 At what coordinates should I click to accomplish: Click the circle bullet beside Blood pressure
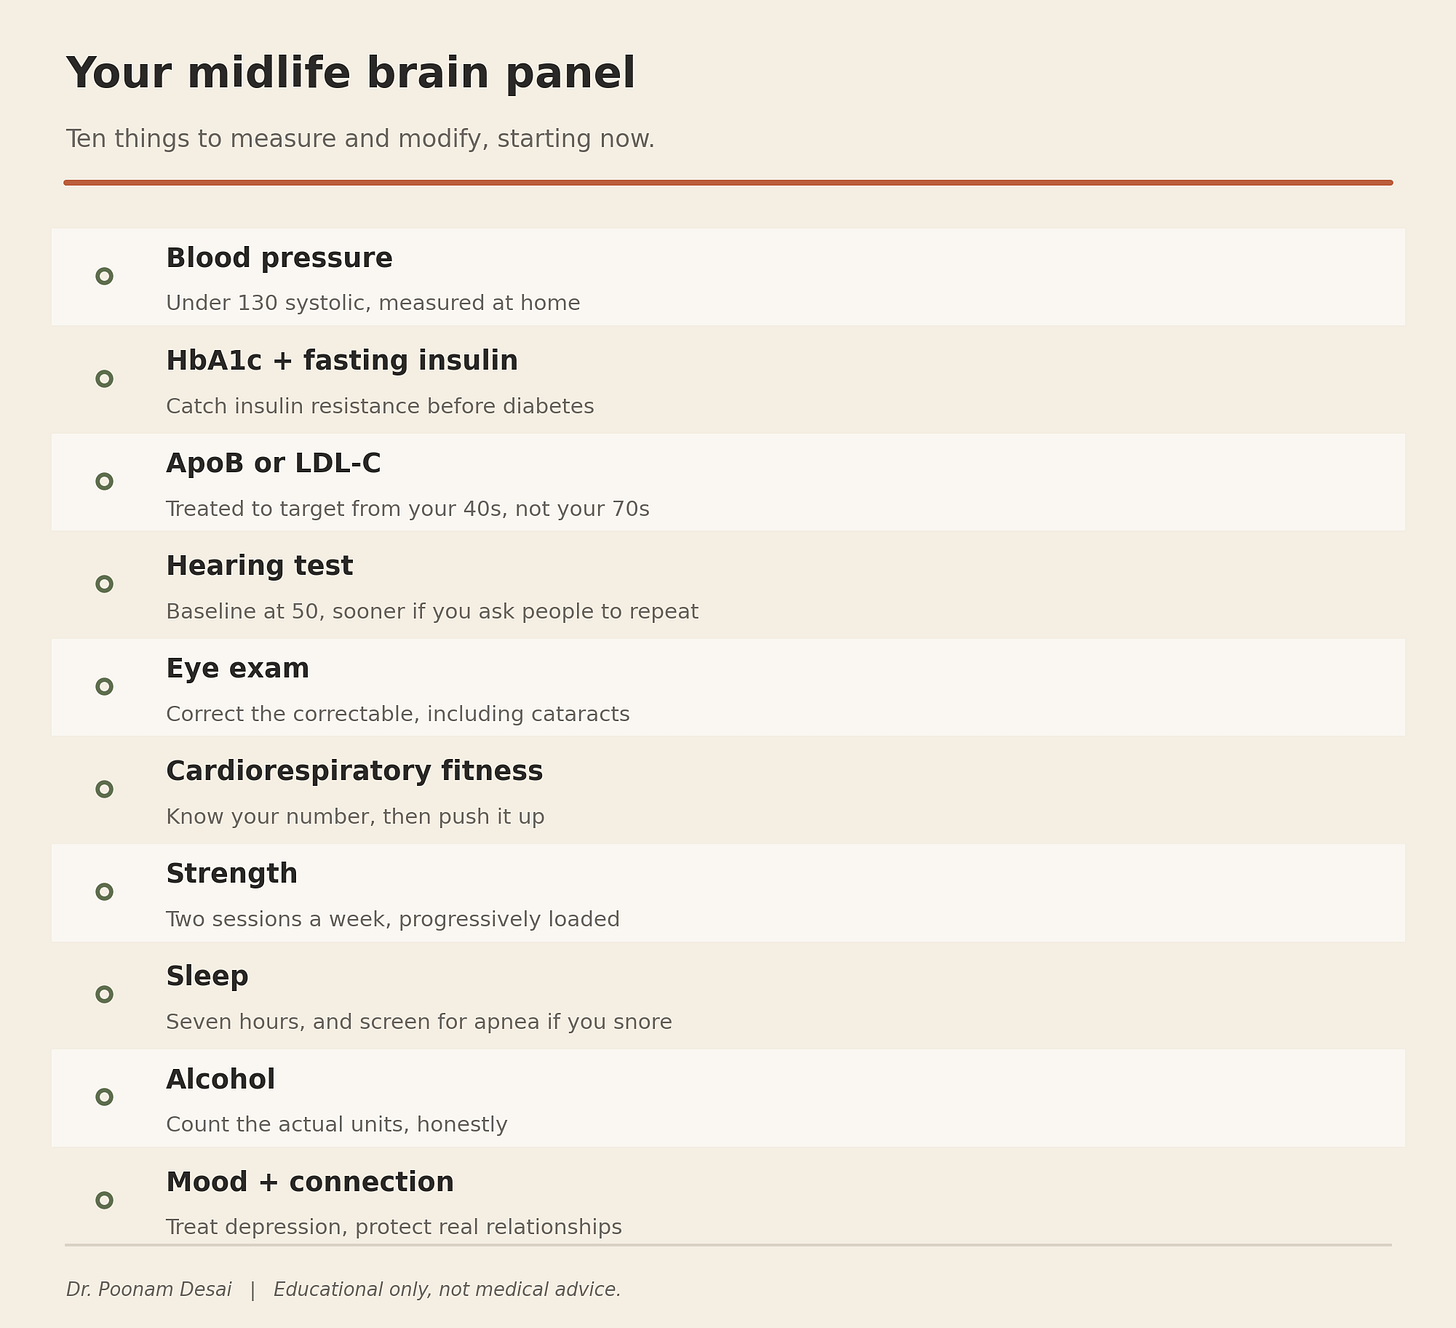tap(104, 276)
